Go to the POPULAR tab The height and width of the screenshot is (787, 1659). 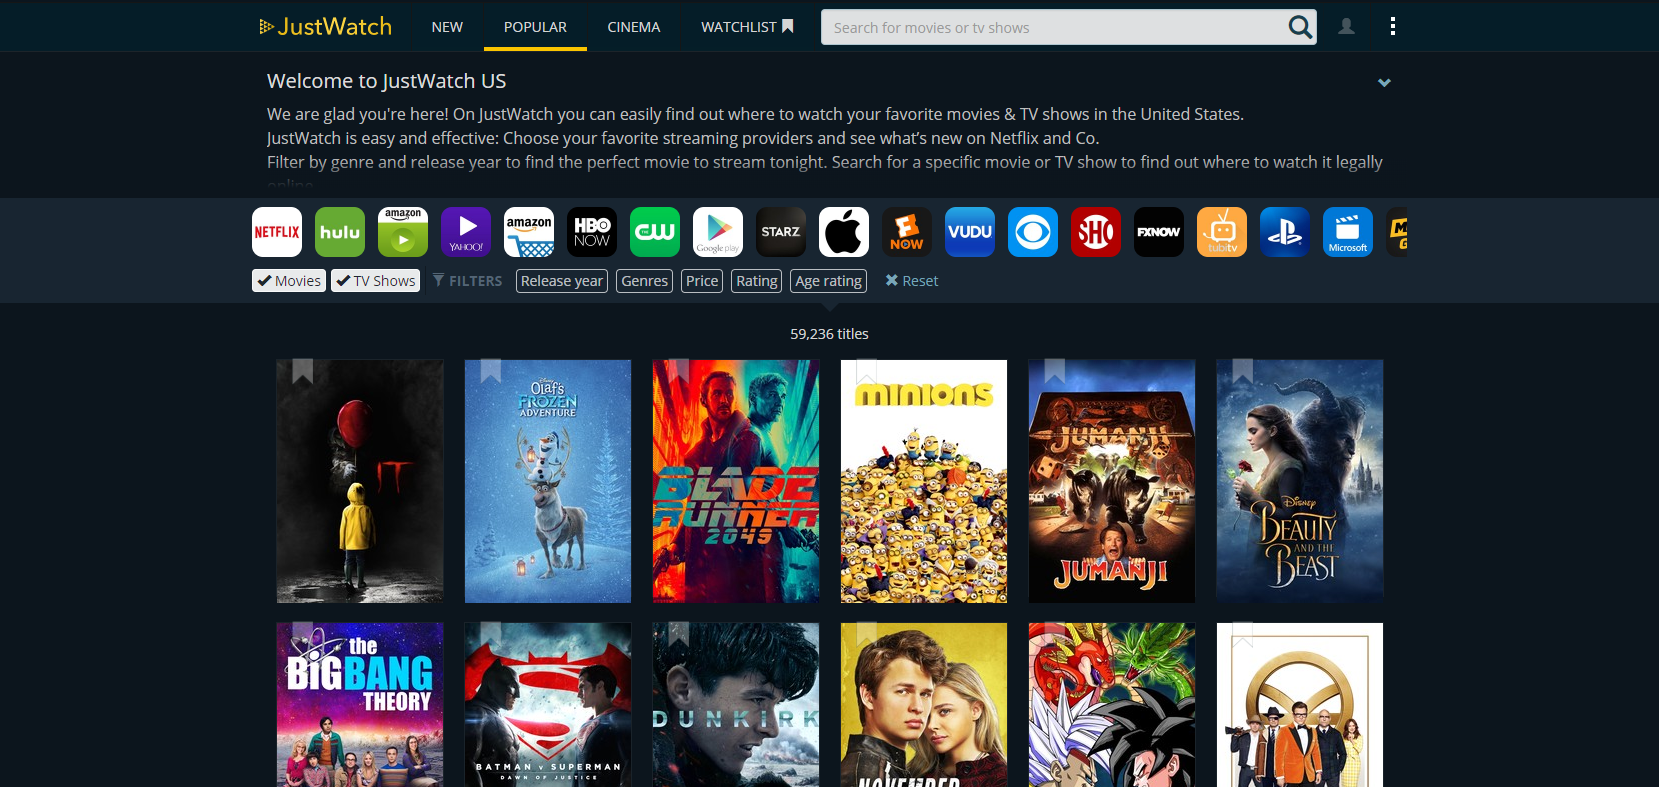click(x=535, y=27)
